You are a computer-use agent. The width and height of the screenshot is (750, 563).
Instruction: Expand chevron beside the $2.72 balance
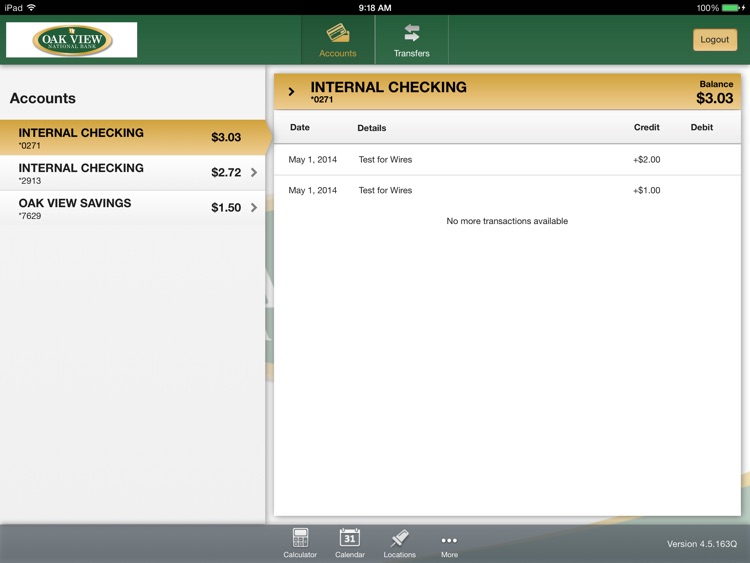[x=254, y=172]
